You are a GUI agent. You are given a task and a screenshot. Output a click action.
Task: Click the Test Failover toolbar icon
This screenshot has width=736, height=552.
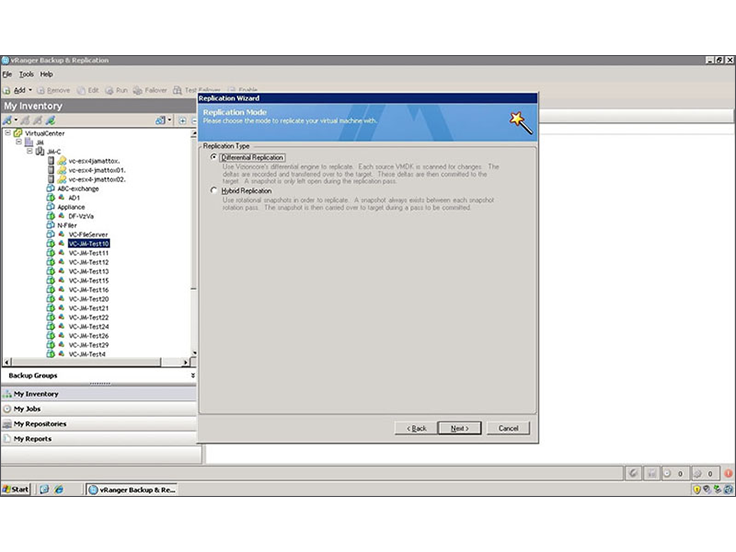177,90
